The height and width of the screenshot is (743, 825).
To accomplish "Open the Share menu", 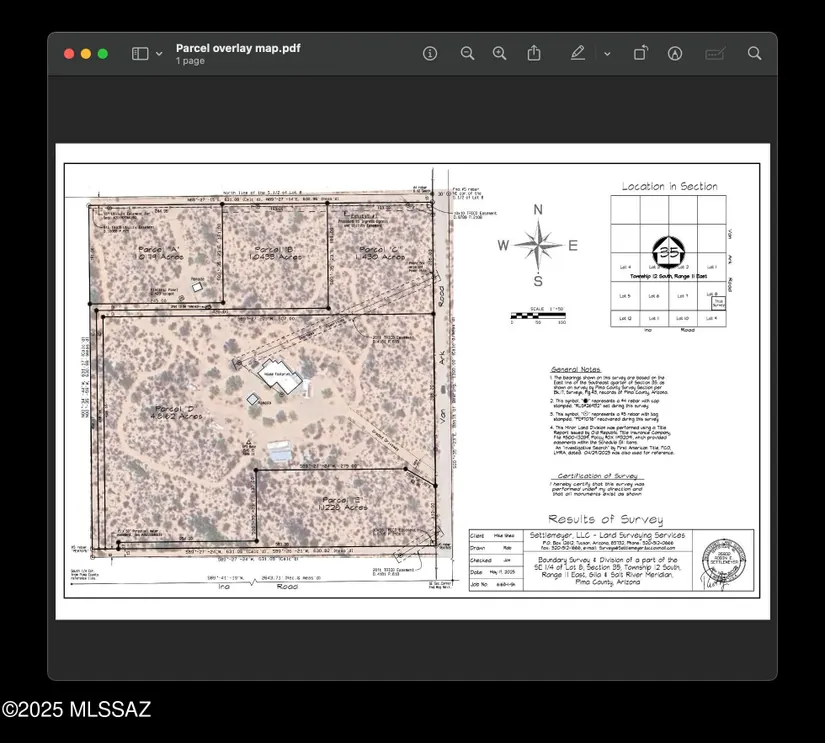I will pyautogui.click(x=534, y=54).
